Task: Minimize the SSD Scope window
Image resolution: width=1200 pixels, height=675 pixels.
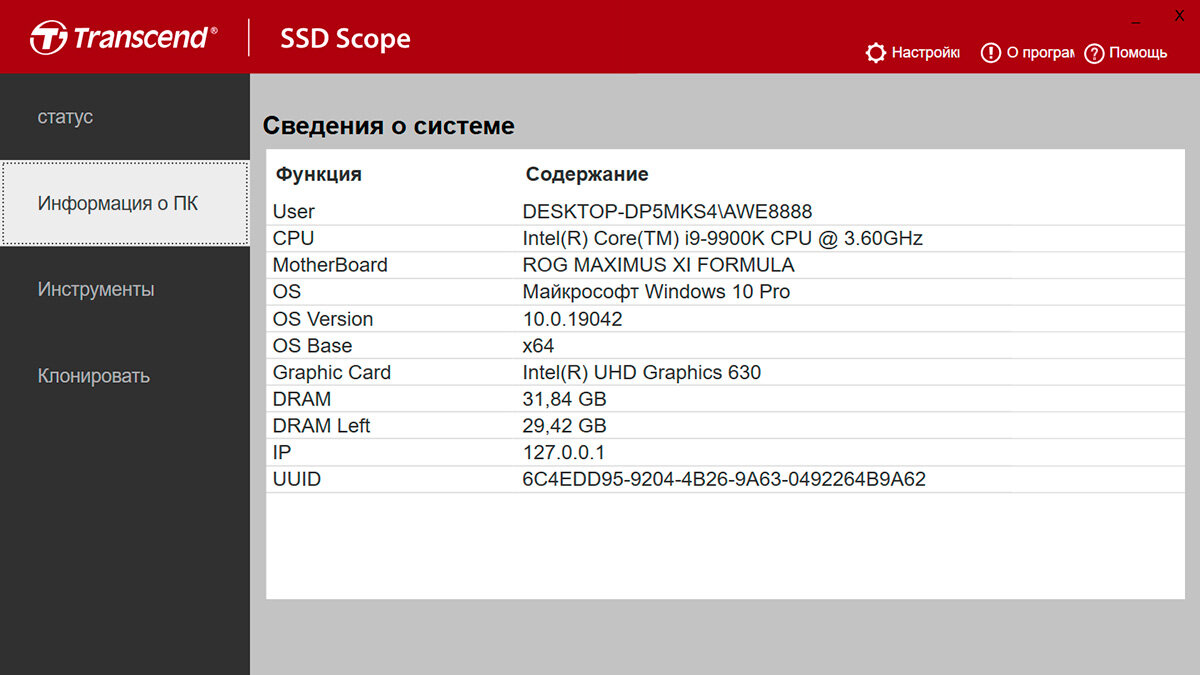Action: click(x=1137, y=18)
